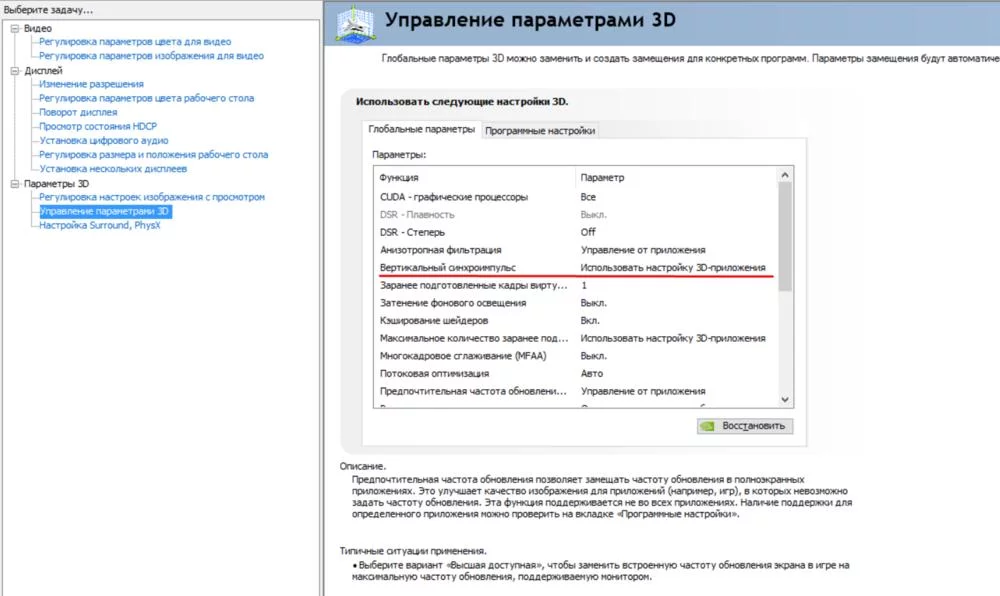Select DSR - Степень row
The height and width of the screenshot is (596, 1000).
pyautogui.click(x=576, y=232)
